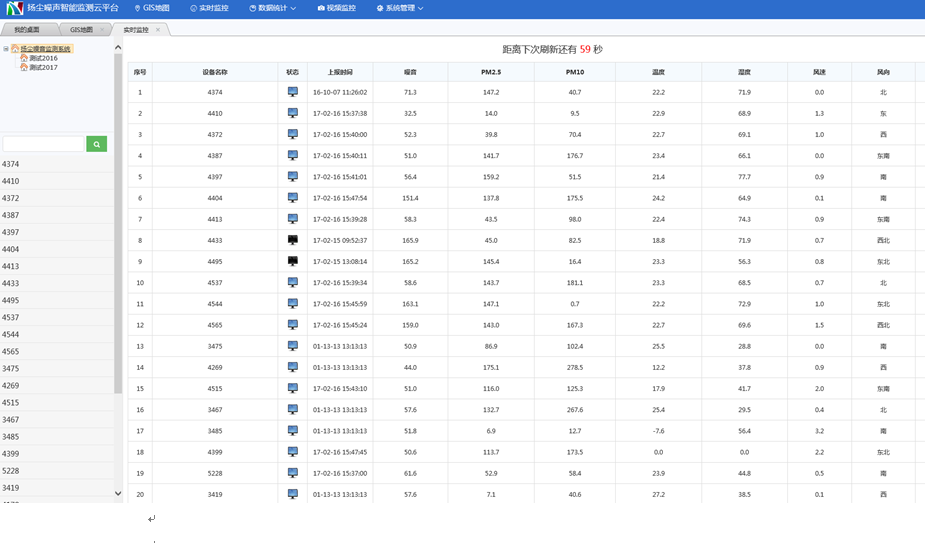The width and height of the screenshot is (925, 543).
Task: Click the green search button
Action: 96,145
